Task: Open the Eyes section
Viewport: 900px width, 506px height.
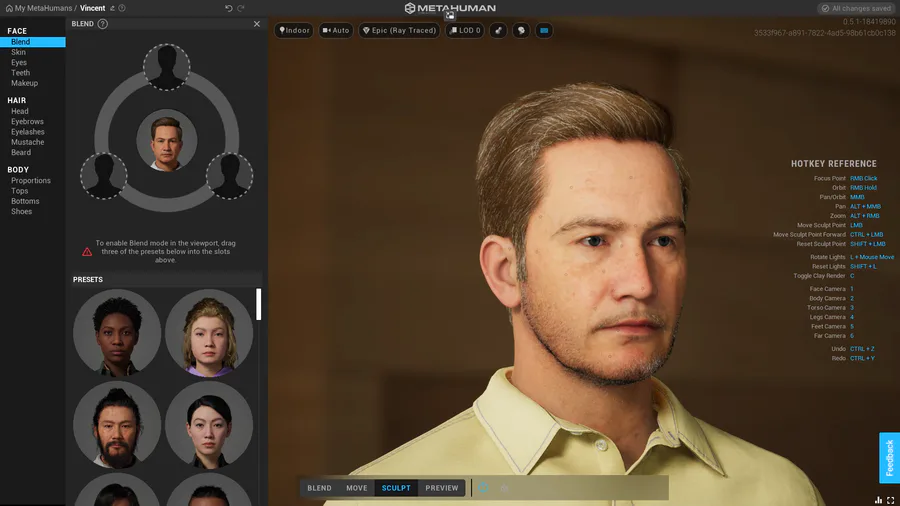Action: 19,63
